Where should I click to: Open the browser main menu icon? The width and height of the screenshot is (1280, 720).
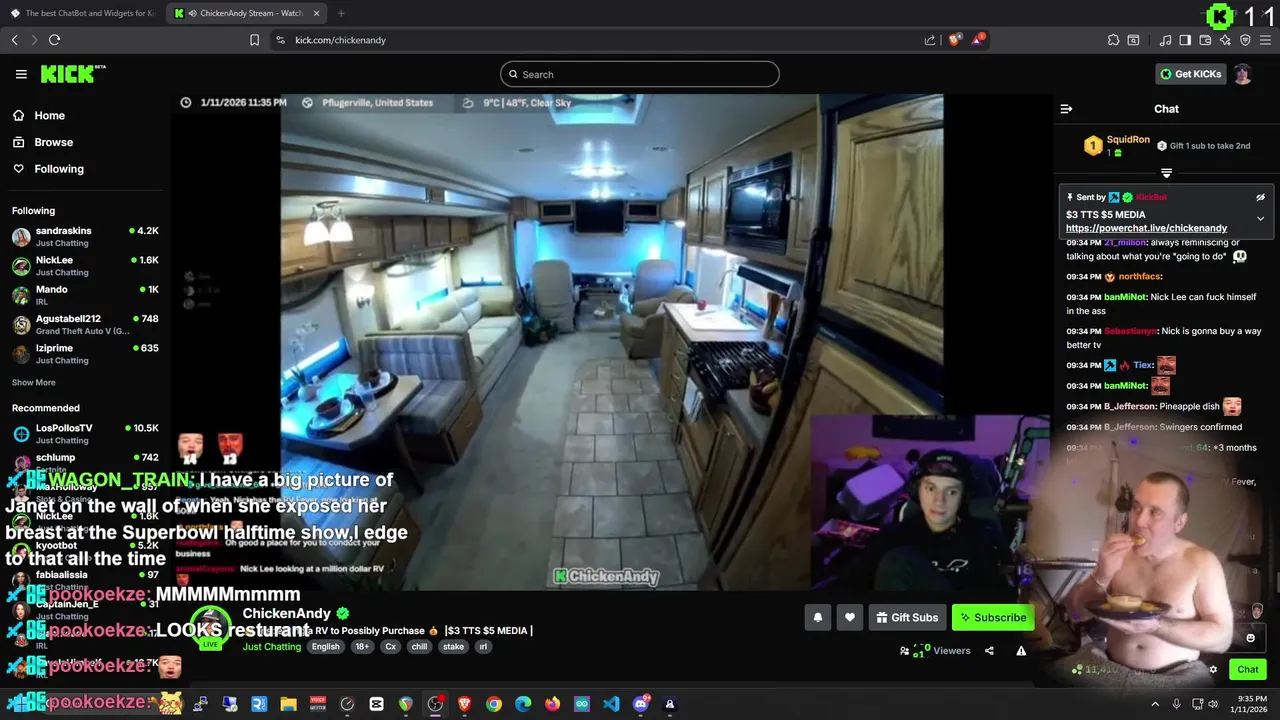(x=1266, y=40)
